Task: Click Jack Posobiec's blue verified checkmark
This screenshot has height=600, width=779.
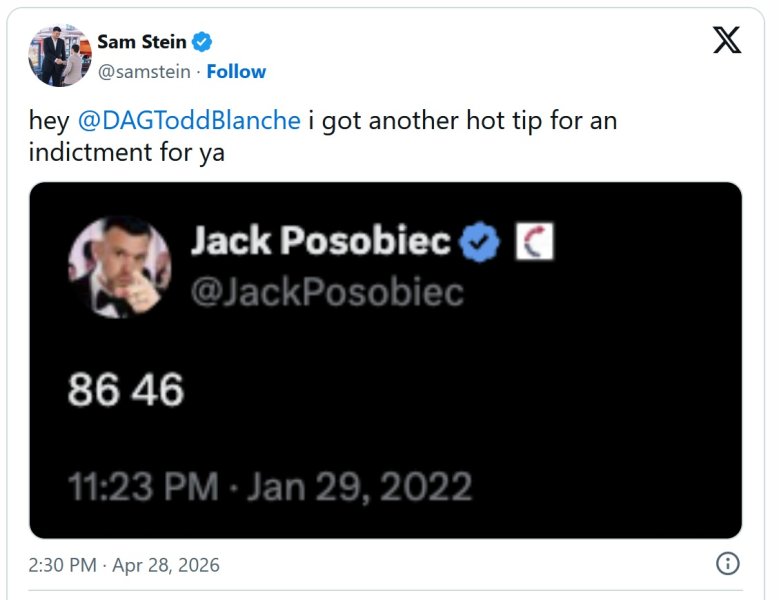Action: pyautogui.click(x=479, y=241)
